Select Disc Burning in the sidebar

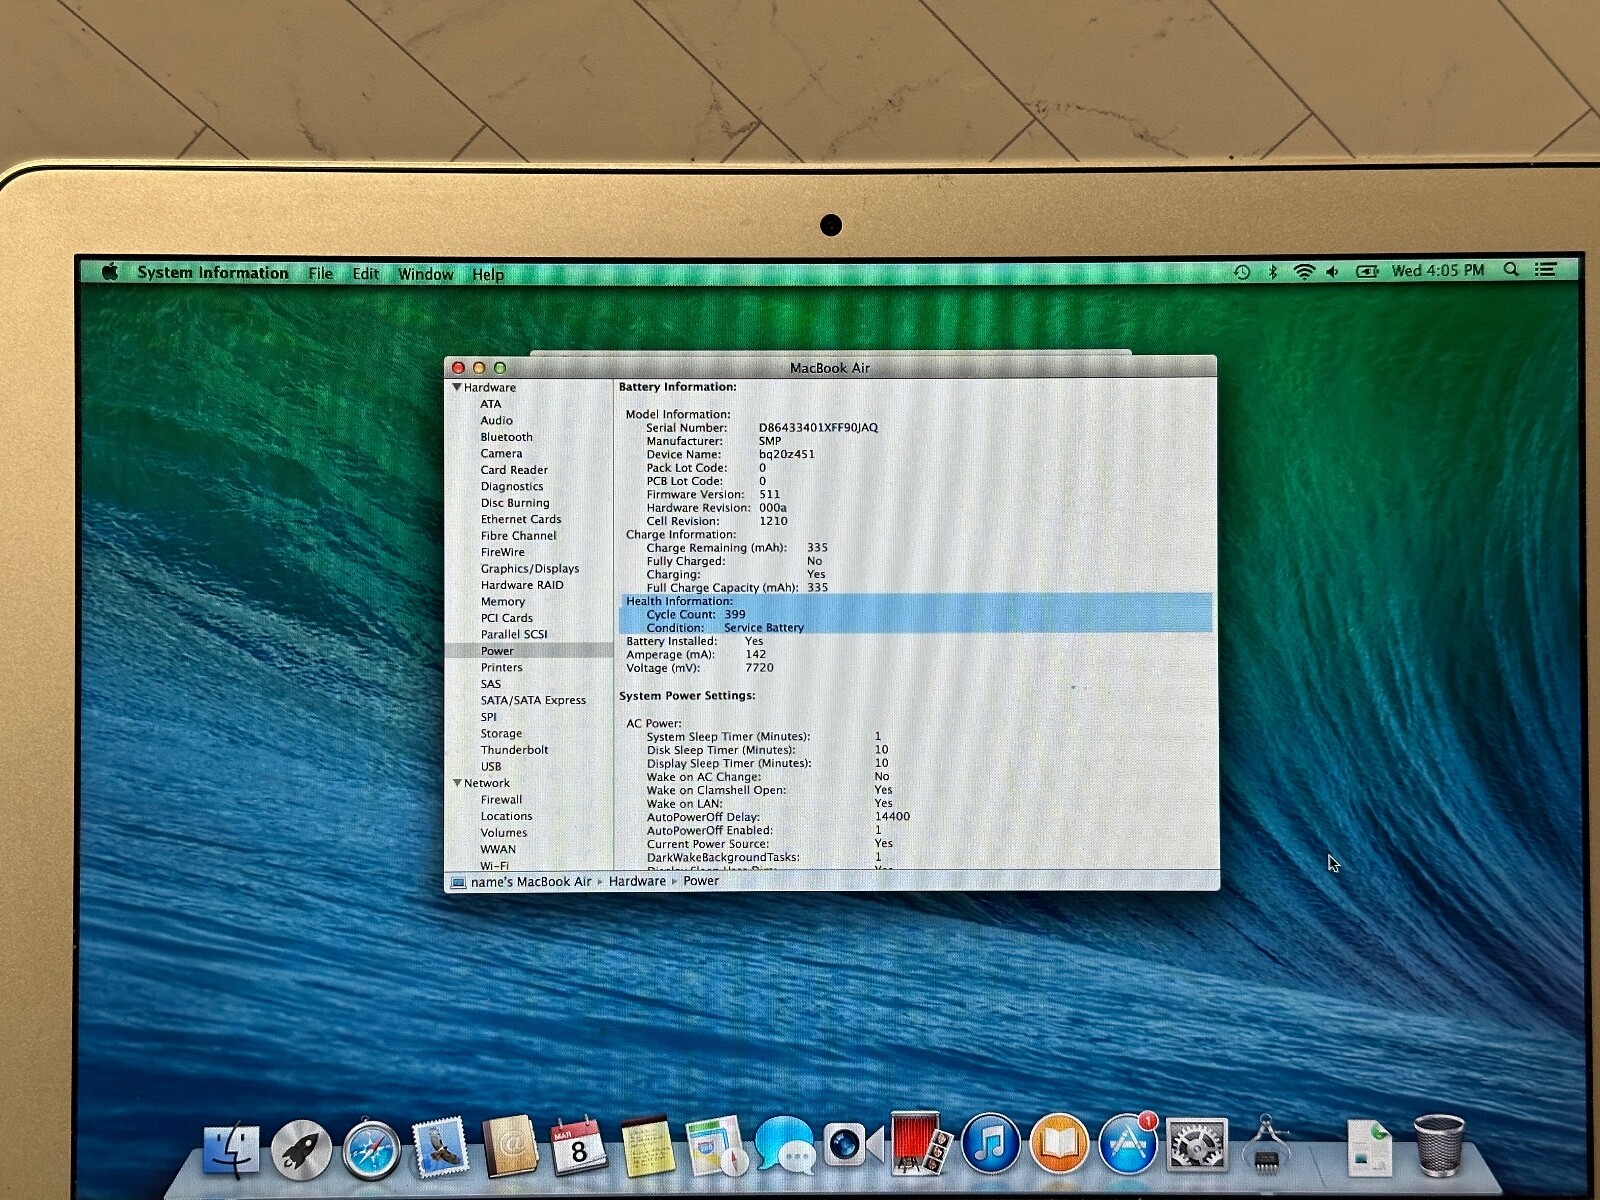(515, 503)
